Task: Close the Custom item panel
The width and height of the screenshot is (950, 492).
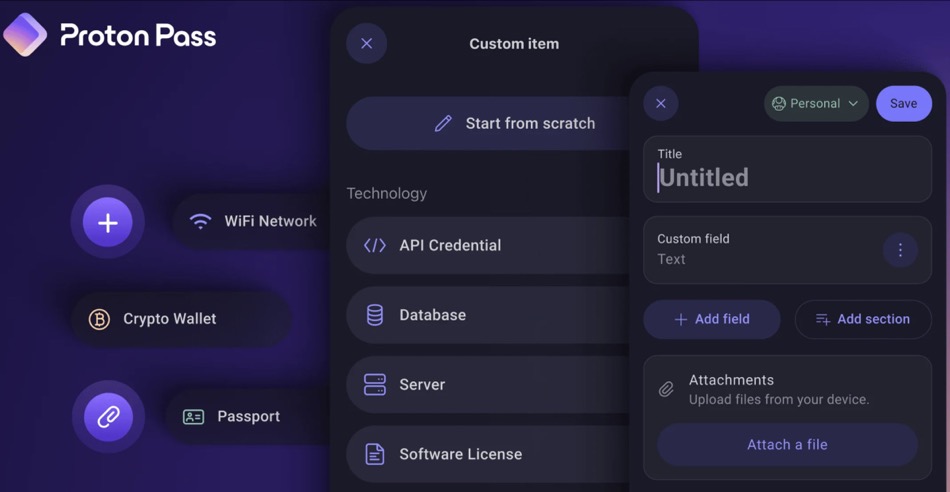Action: [x=367, y=44]
